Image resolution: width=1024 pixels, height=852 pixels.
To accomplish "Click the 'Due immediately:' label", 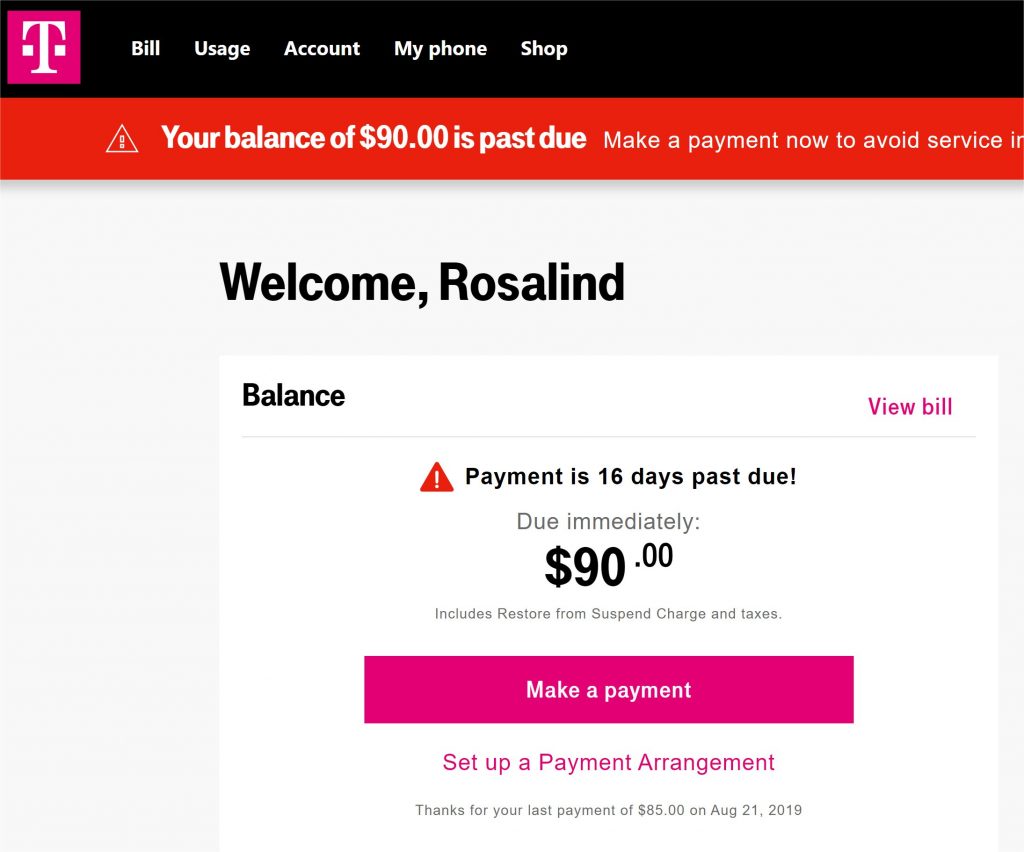I will click(608, 522).
